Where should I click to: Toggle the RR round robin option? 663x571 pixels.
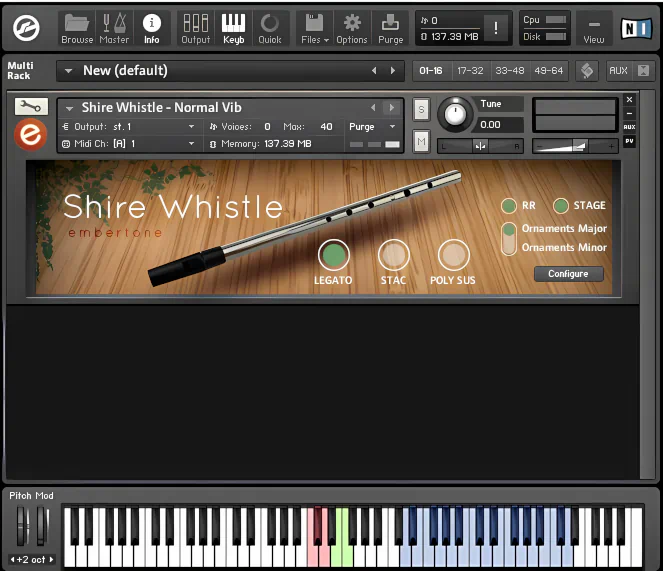(x=509, y=206)
